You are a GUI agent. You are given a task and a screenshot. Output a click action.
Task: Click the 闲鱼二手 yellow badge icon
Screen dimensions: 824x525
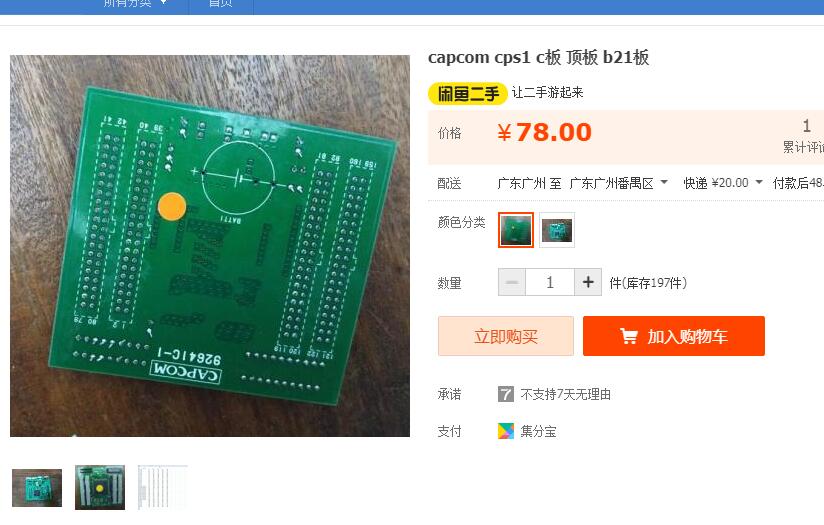click(x=467, y=94)
